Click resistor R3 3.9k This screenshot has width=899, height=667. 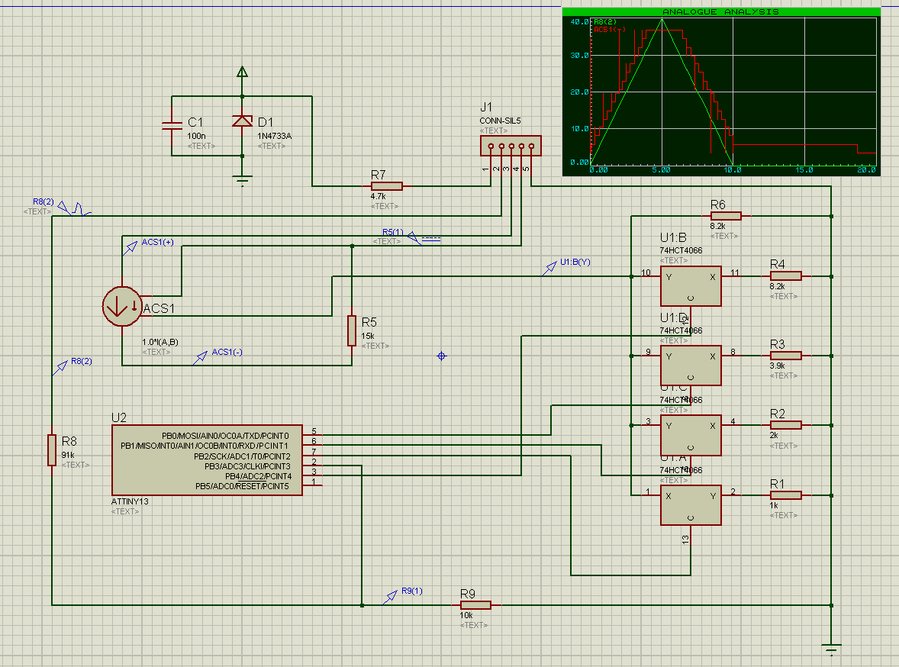click(785, 355)
